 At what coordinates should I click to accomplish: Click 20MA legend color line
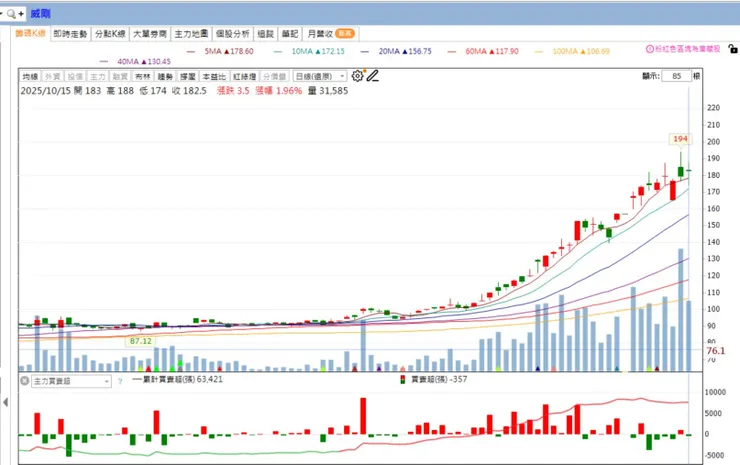click(365, 51)
